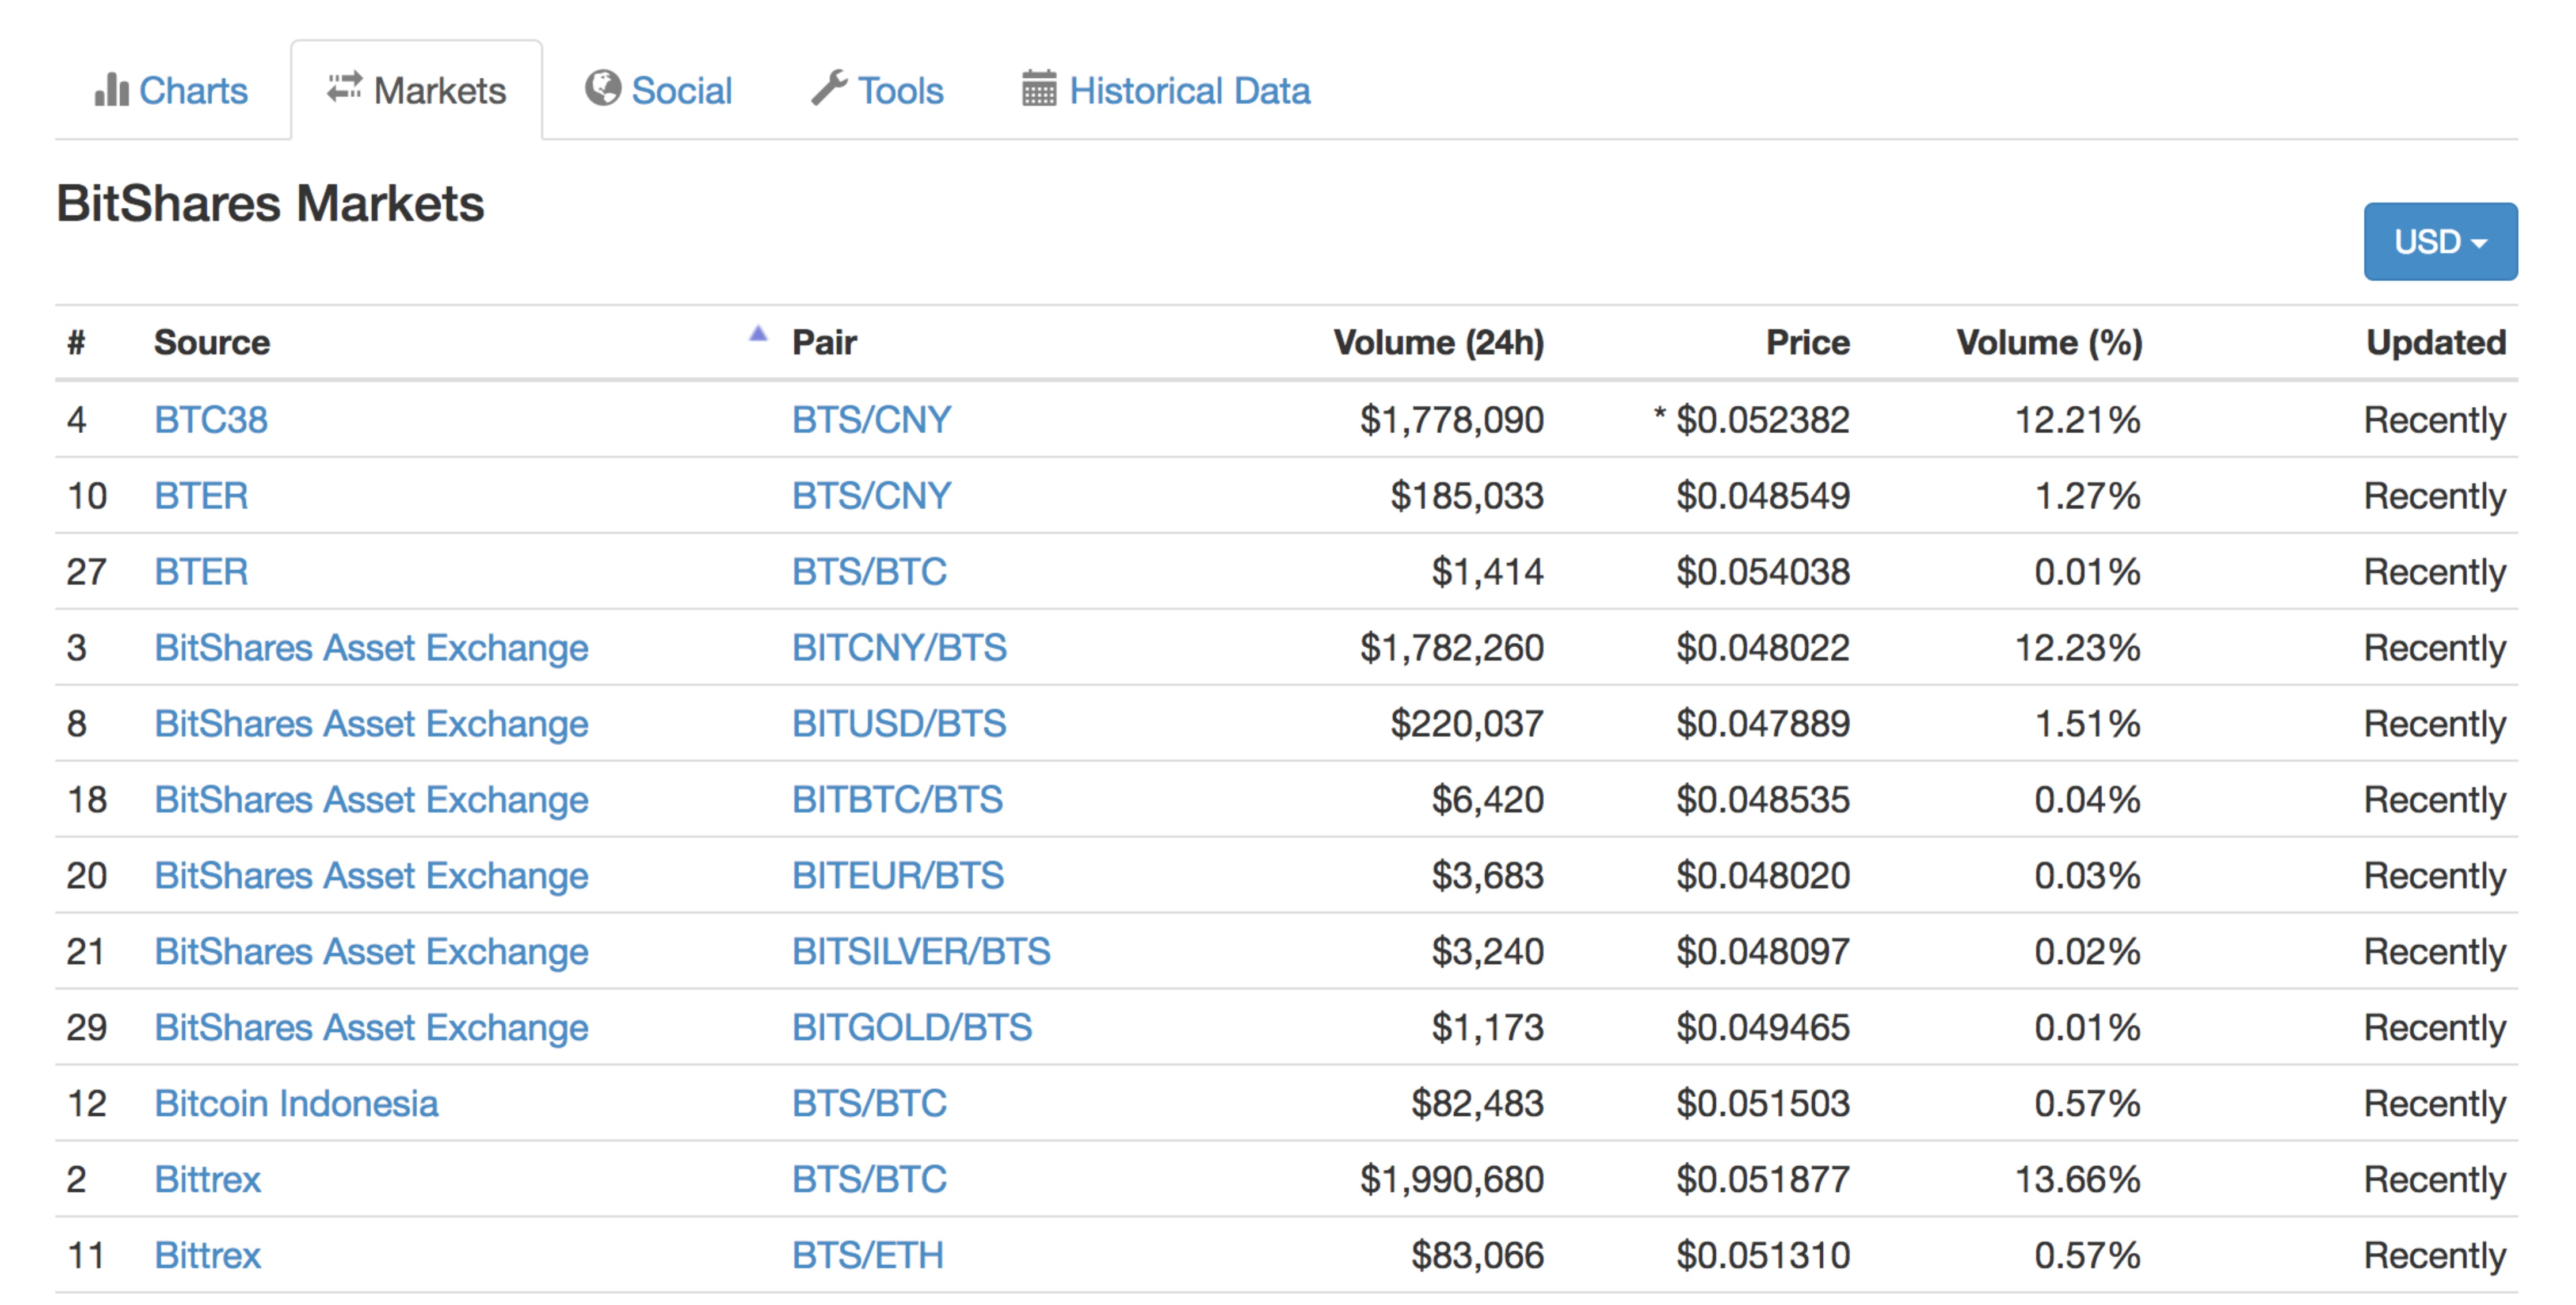Open BitShares Asset Exchange link in row 8
This screenshot has height=1305, width=2576.
pyautogui.click(x=371, y=724)
